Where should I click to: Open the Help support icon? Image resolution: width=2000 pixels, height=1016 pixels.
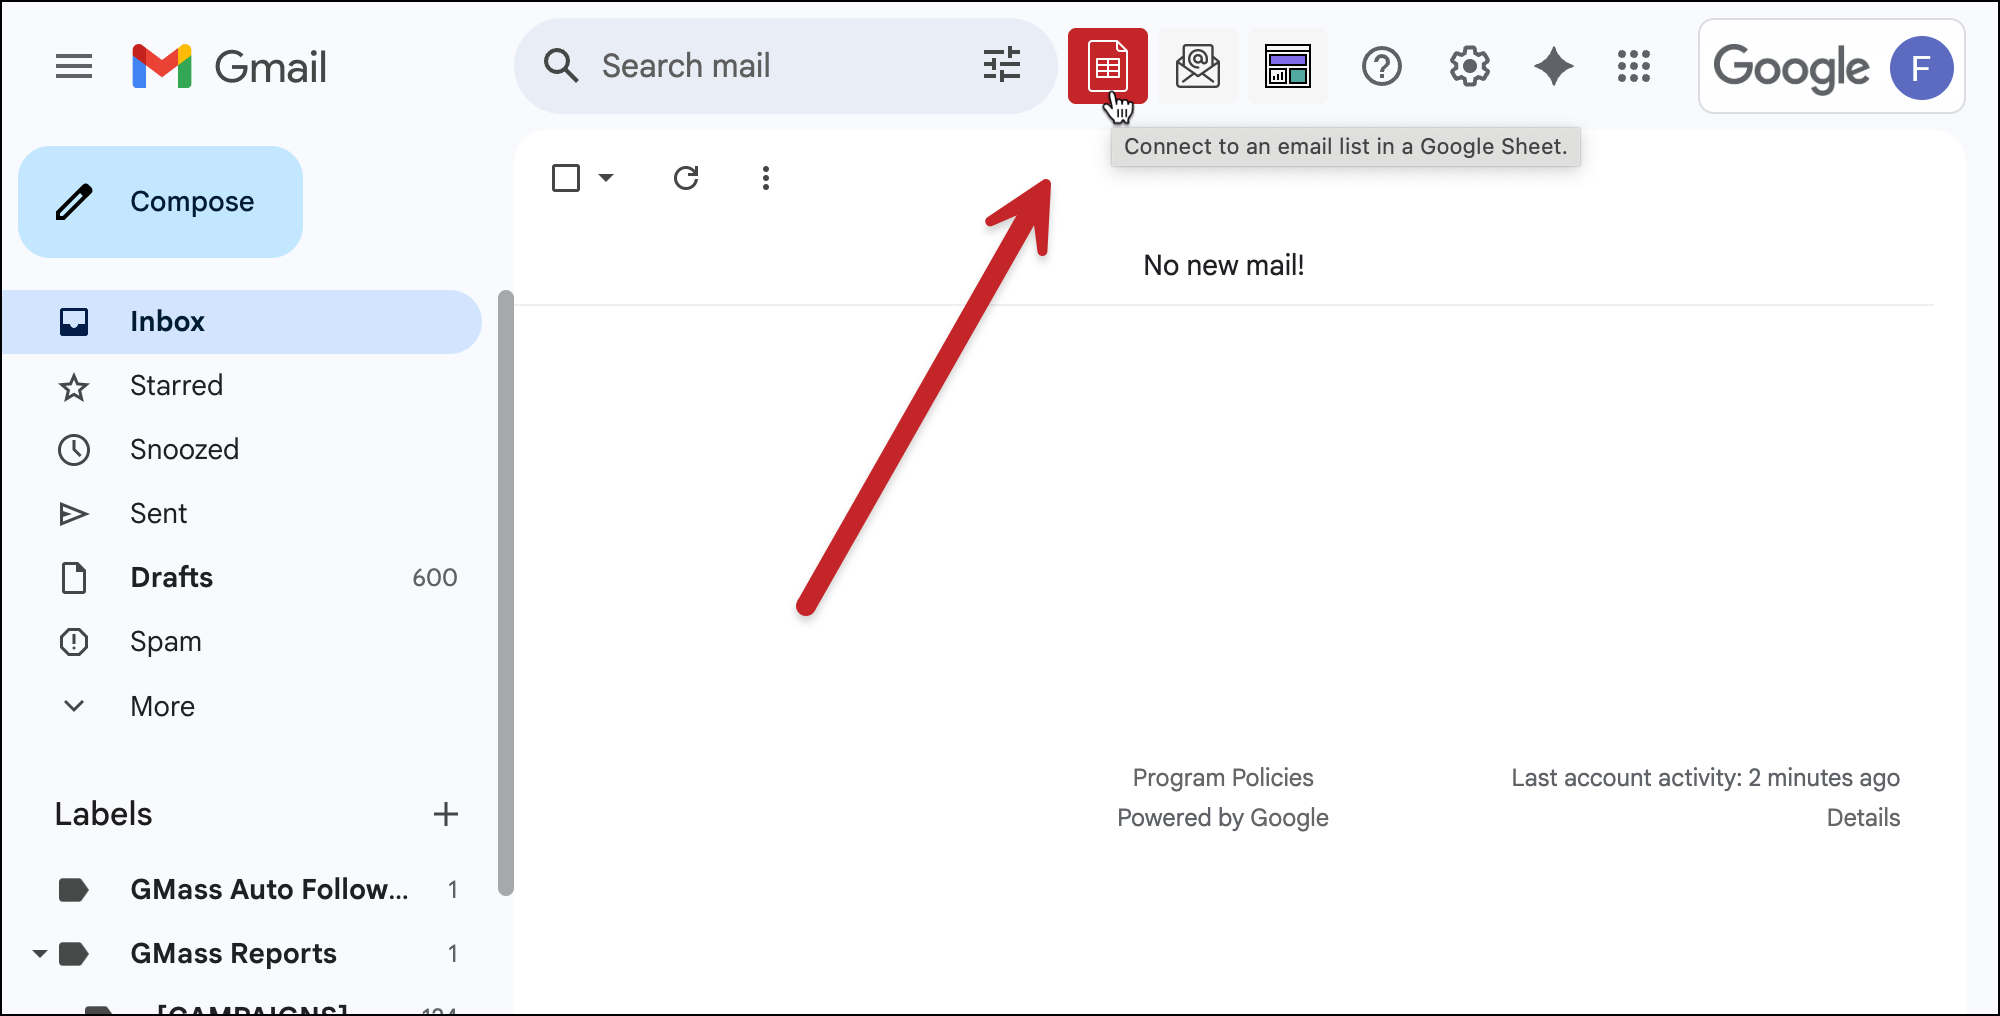tap(1381, 67)
